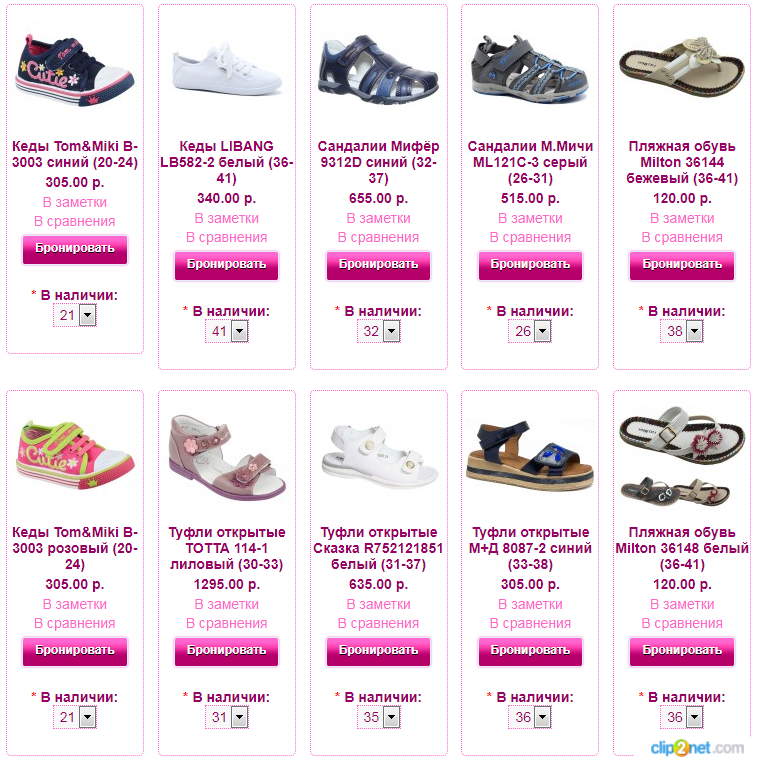Open the Сандалии Мифёр 9312D синий title
759x759 pixels.
pos(379,162)
